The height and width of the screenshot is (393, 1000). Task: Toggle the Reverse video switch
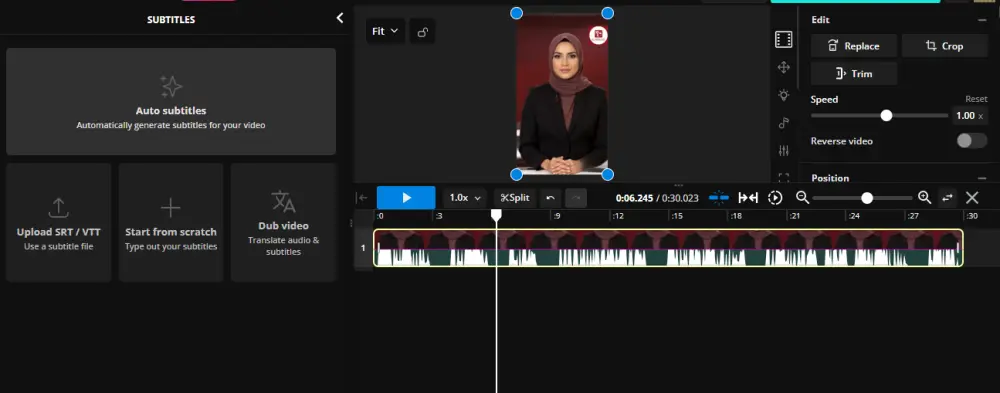coord(972,141)
